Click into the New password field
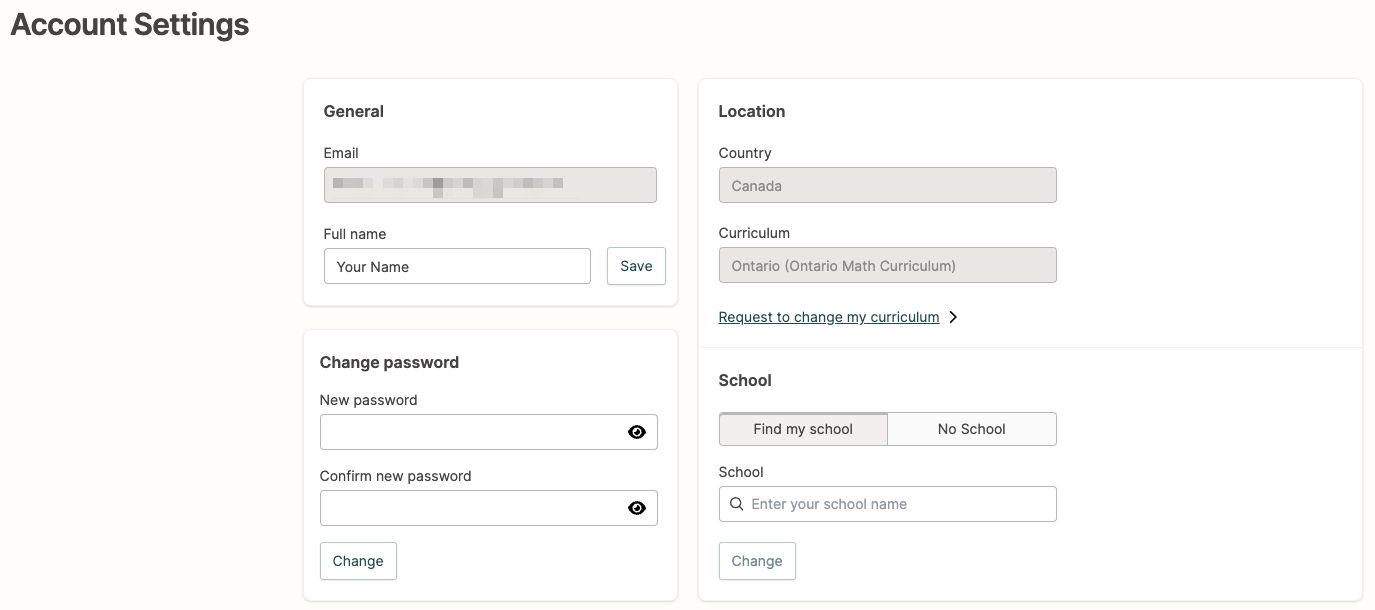1375x610 pixels. pos(470,432)
